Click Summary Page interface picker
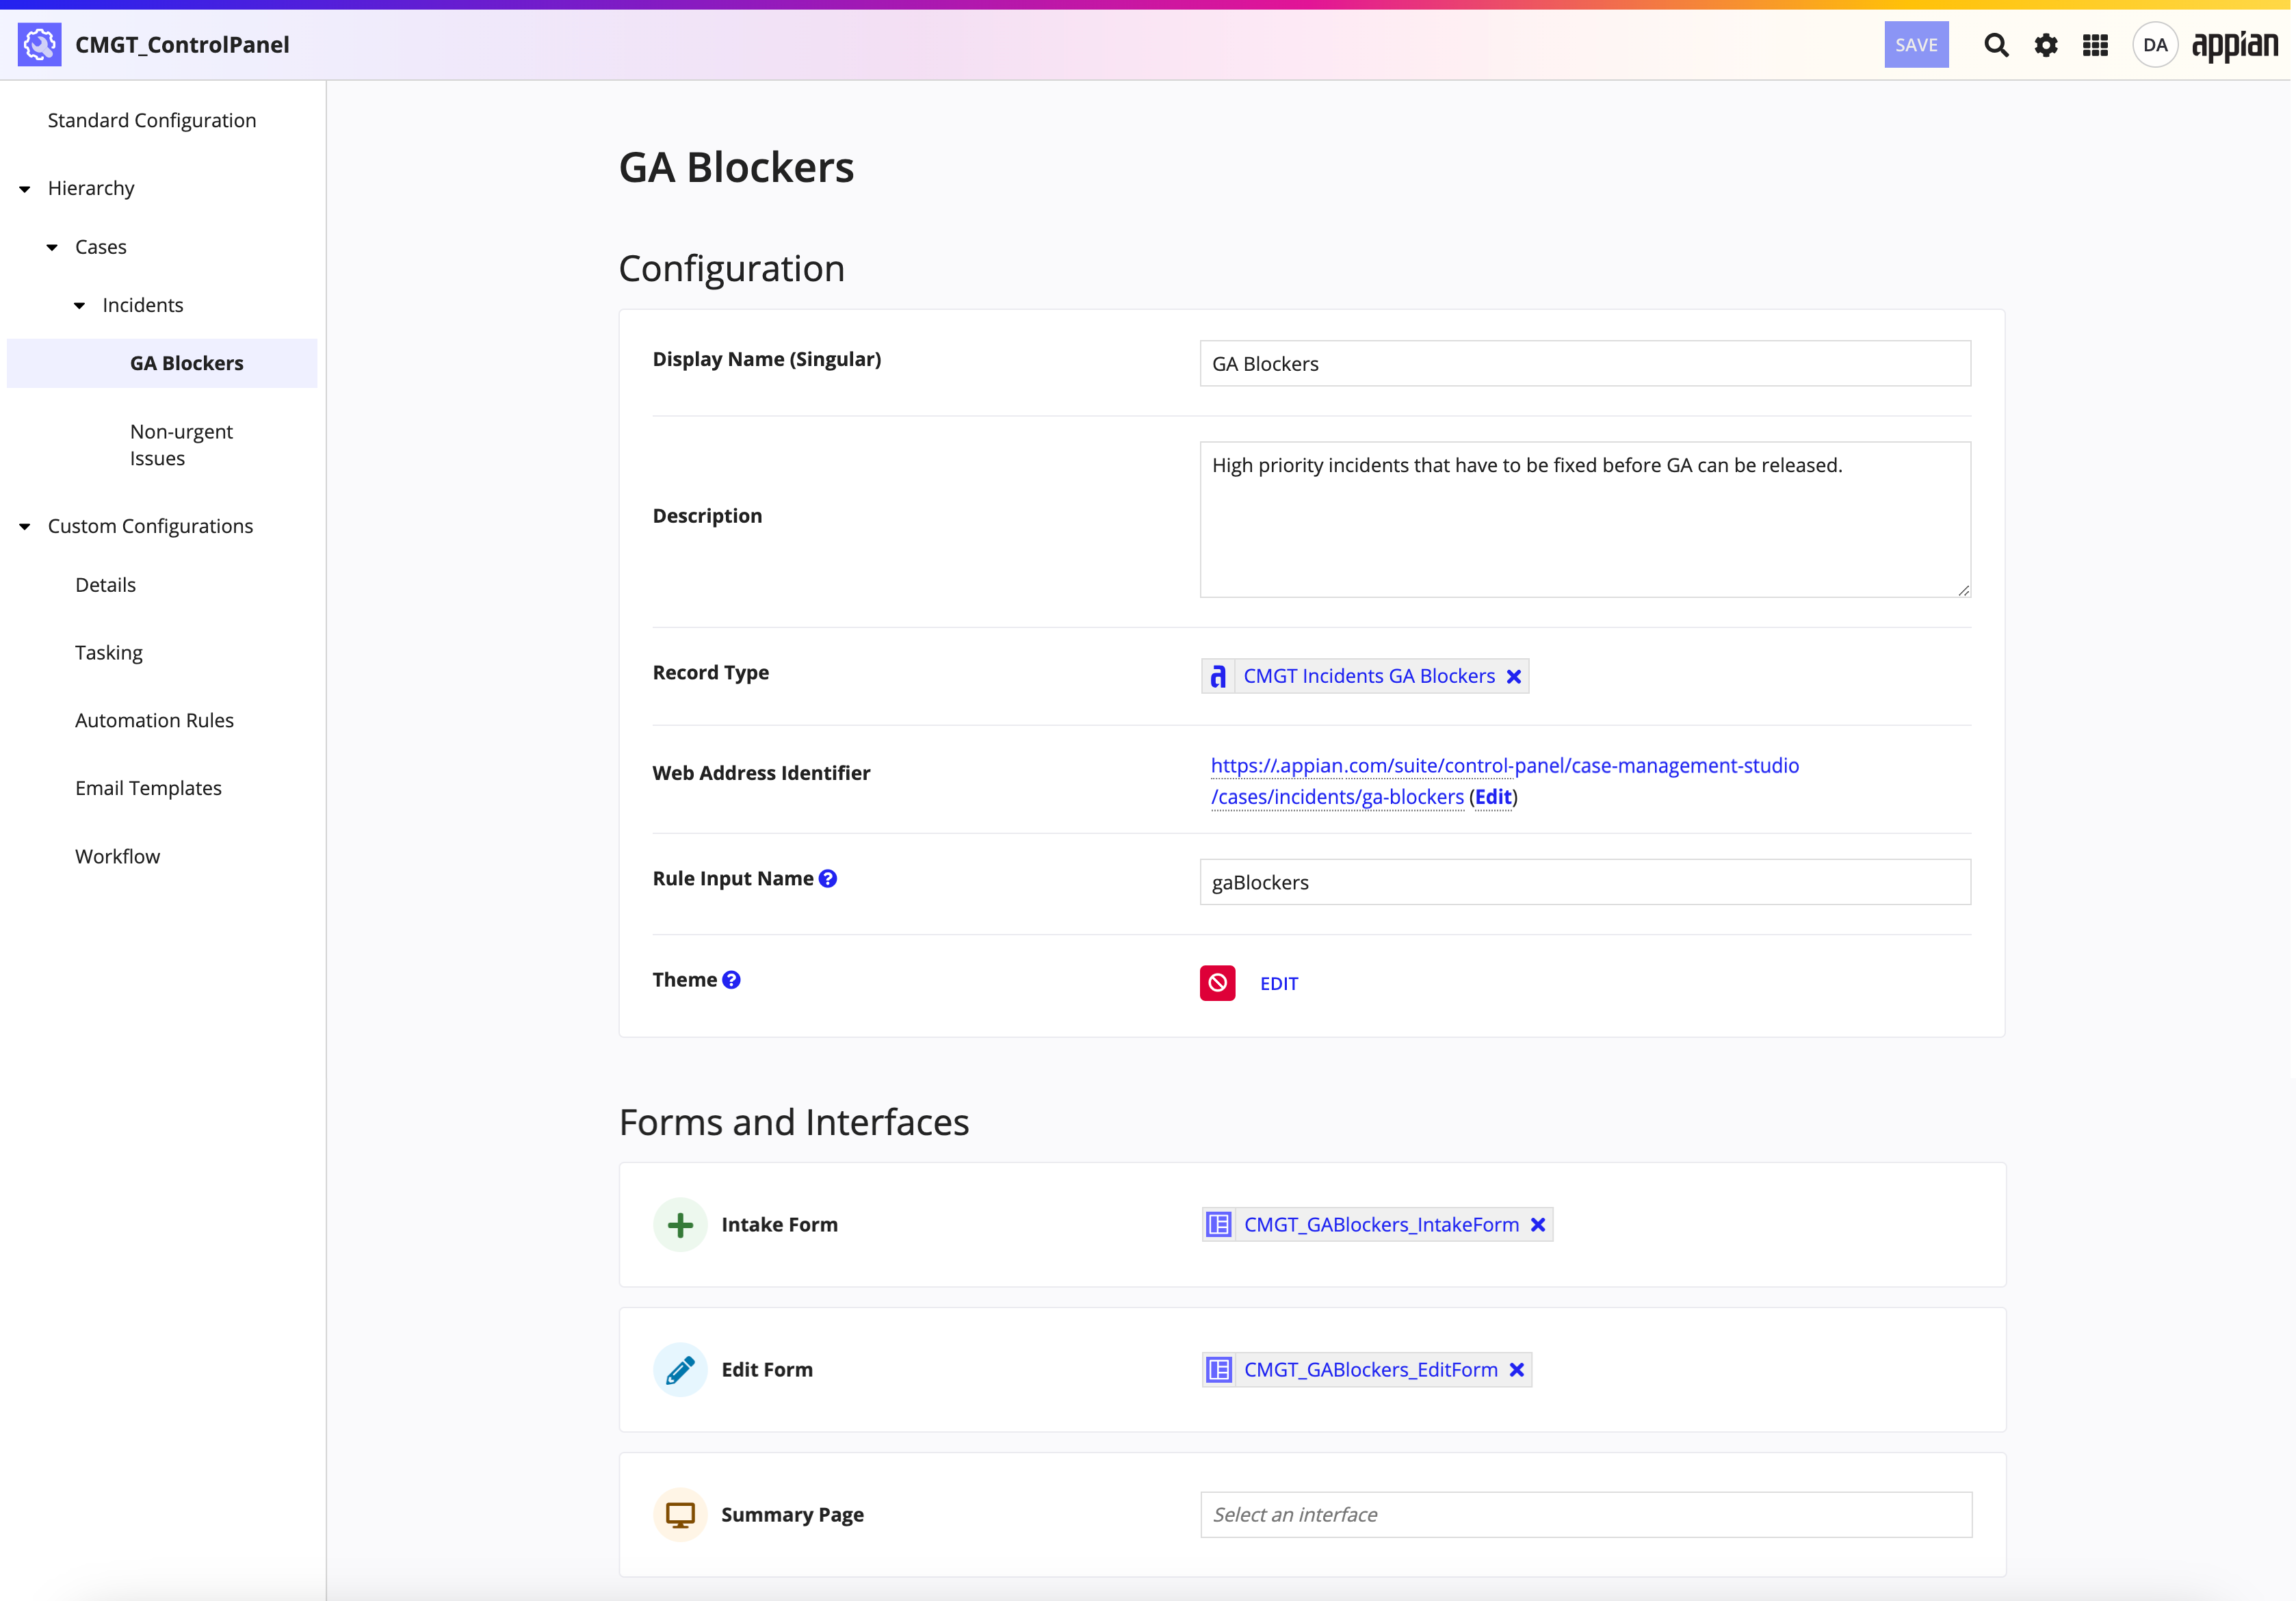Viewport: 2296px width, 1601px height. pos(1586,1515)
